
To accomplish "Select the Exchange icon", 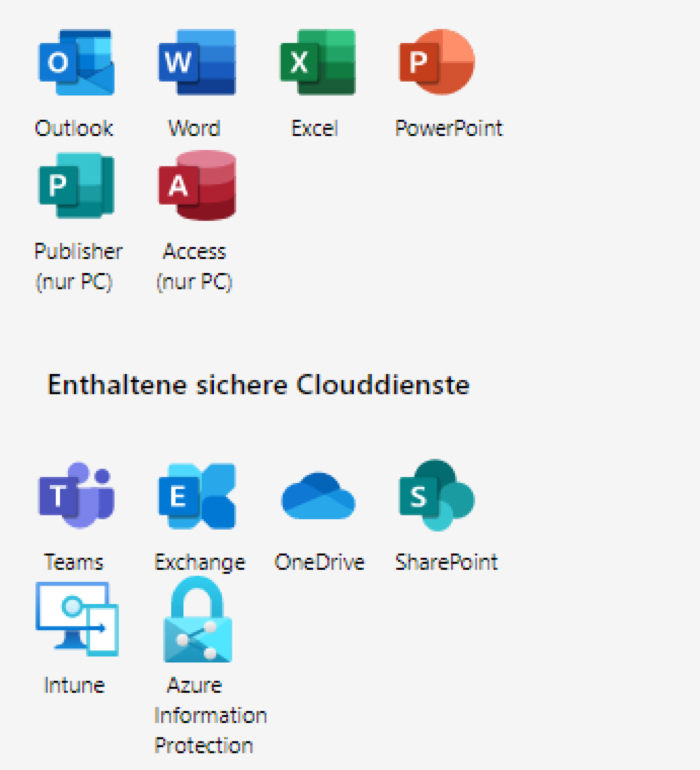I will tap(197, 496).
